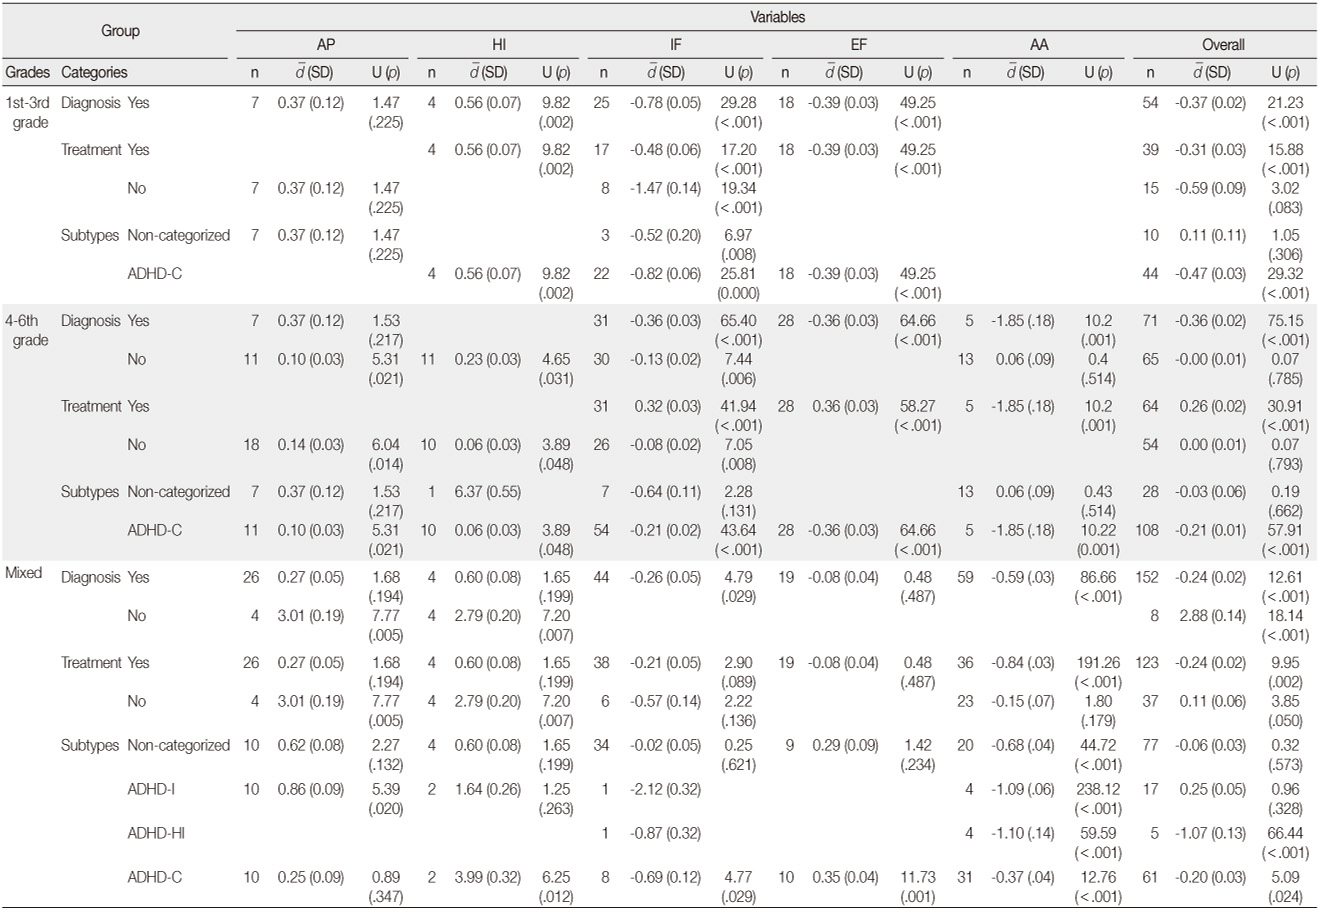The width and height of the screenshot is (1321, 914).
Task: Click the value '-0.78 (0.05)'
Action: coord(666,102)
